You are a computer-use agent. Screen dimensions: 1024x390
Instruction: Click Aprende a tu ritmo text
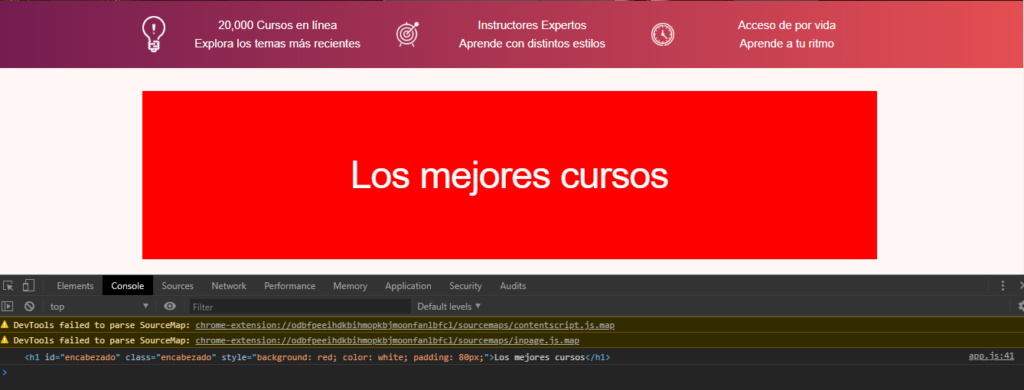tap(786, 44)
